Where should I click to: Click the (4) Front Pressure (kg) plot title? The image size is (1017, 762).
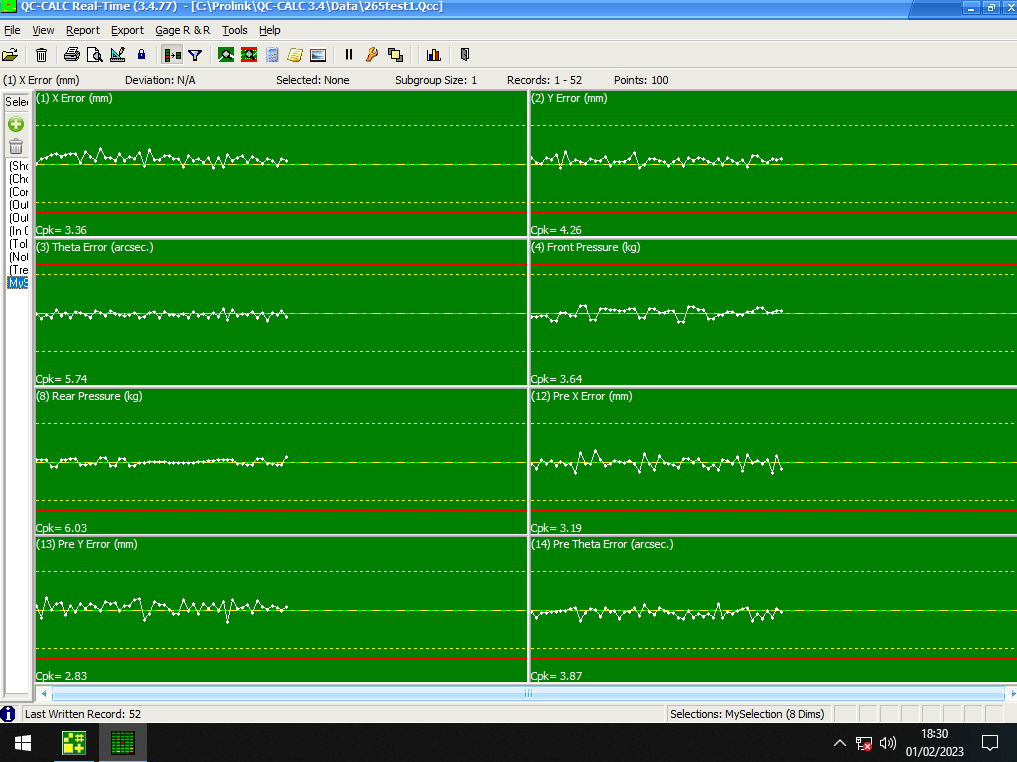tap(586, 247)
